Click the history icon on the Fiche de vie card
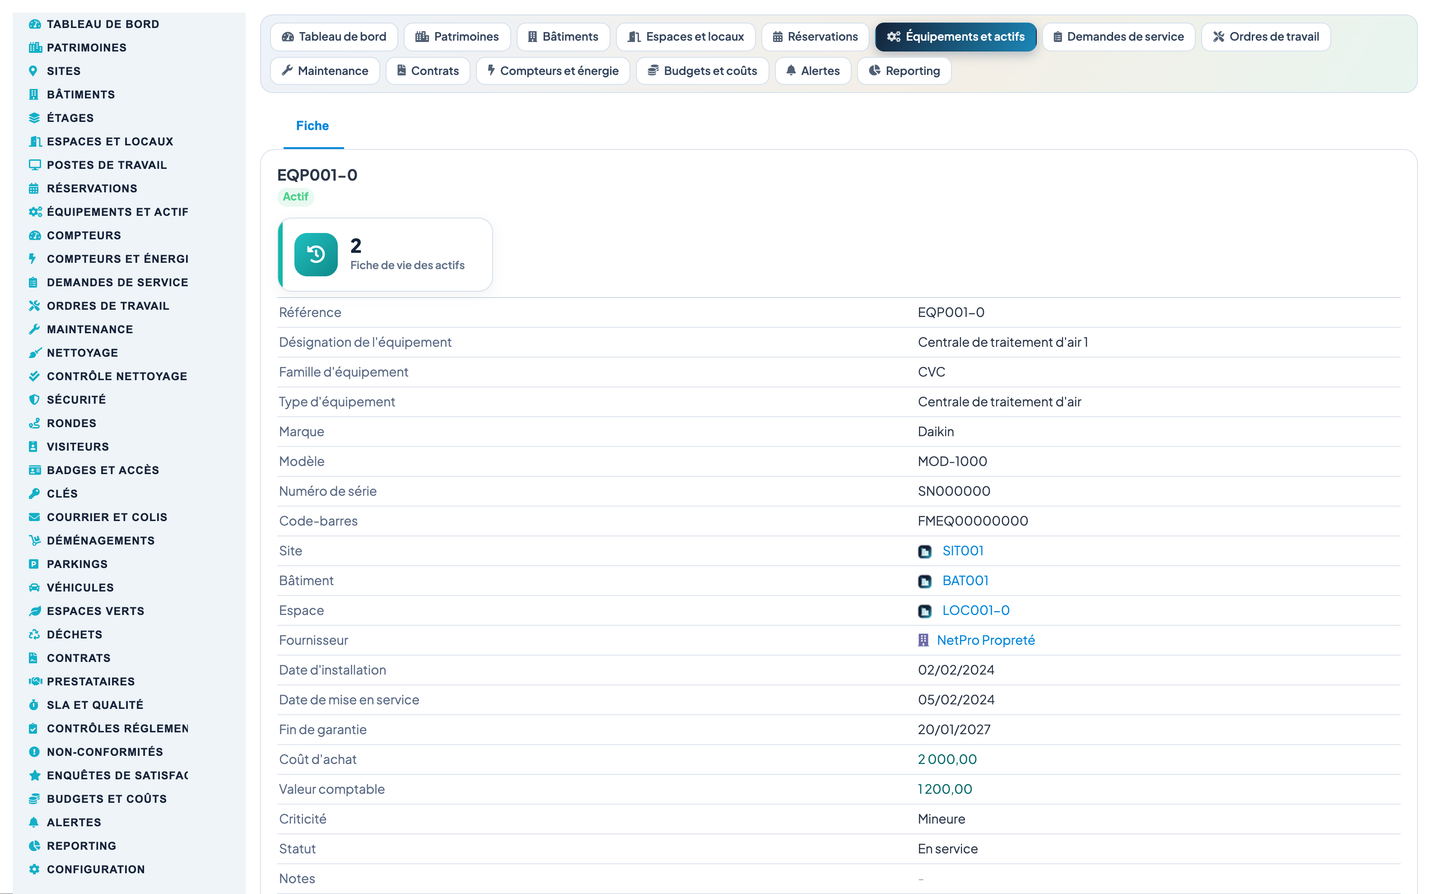This screenshot has width=1445, height=894. click(x=316, y=255)
